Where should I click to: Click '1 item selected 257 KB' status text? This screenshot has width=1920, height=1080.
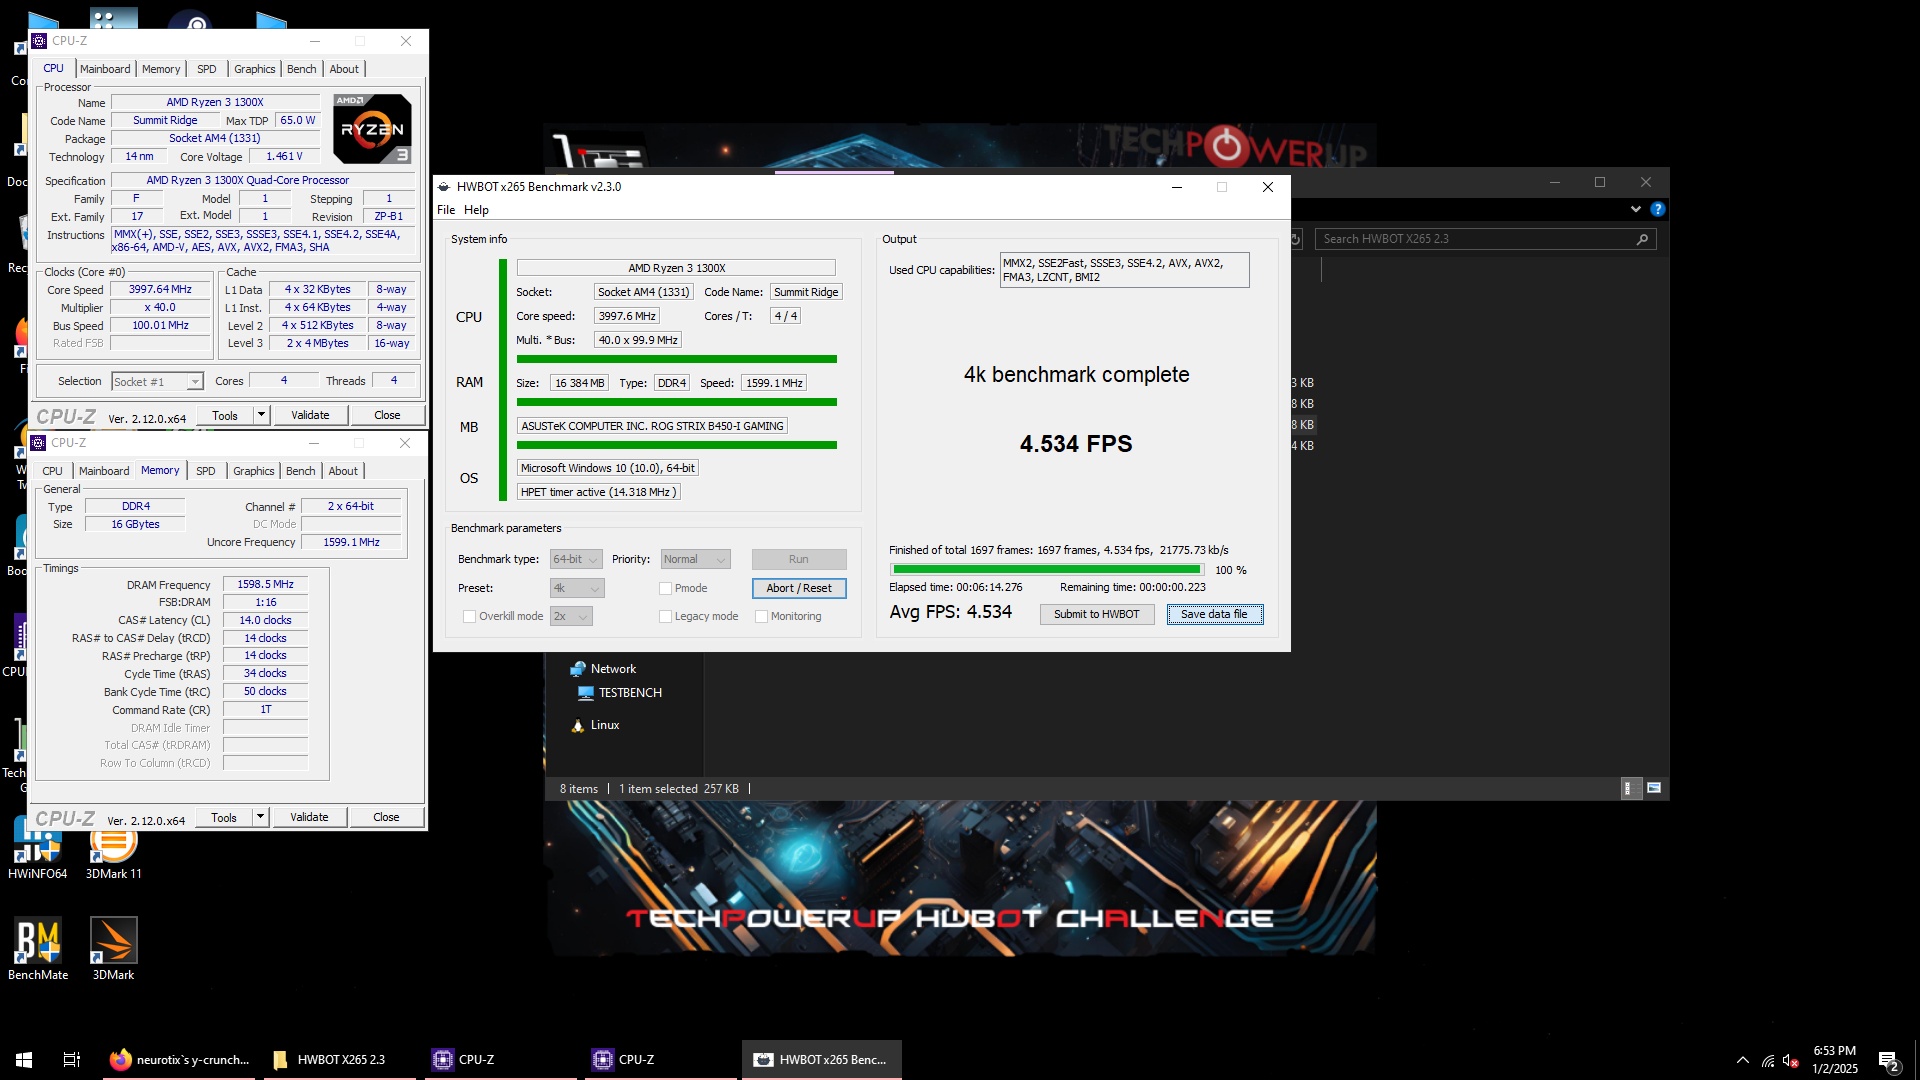tap(678, 789)
